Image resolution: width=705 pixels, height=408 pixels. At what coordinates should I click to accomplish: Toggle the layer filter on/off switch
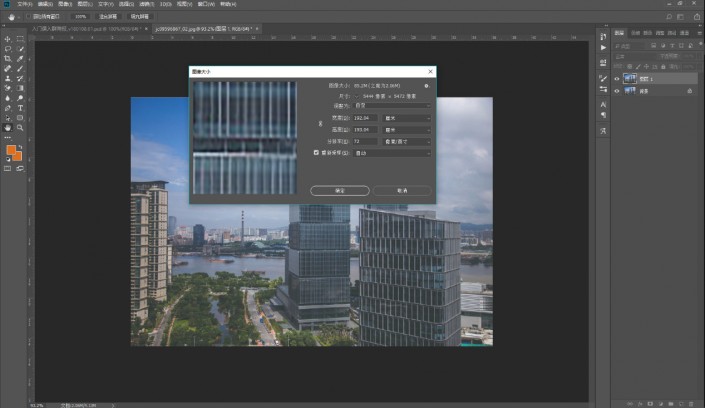[701, 44]
